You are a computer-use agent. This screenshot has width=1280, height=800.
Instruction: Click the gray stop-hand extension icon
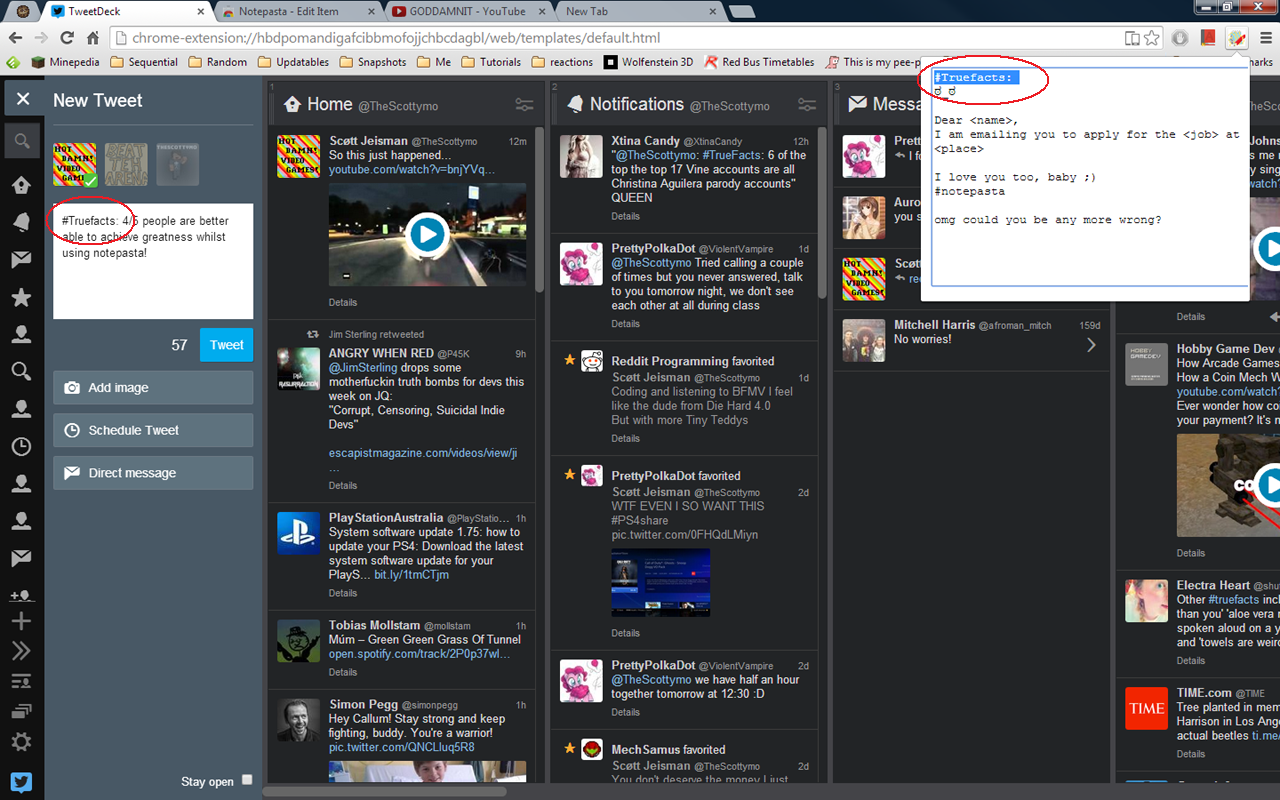(1180, 38)
